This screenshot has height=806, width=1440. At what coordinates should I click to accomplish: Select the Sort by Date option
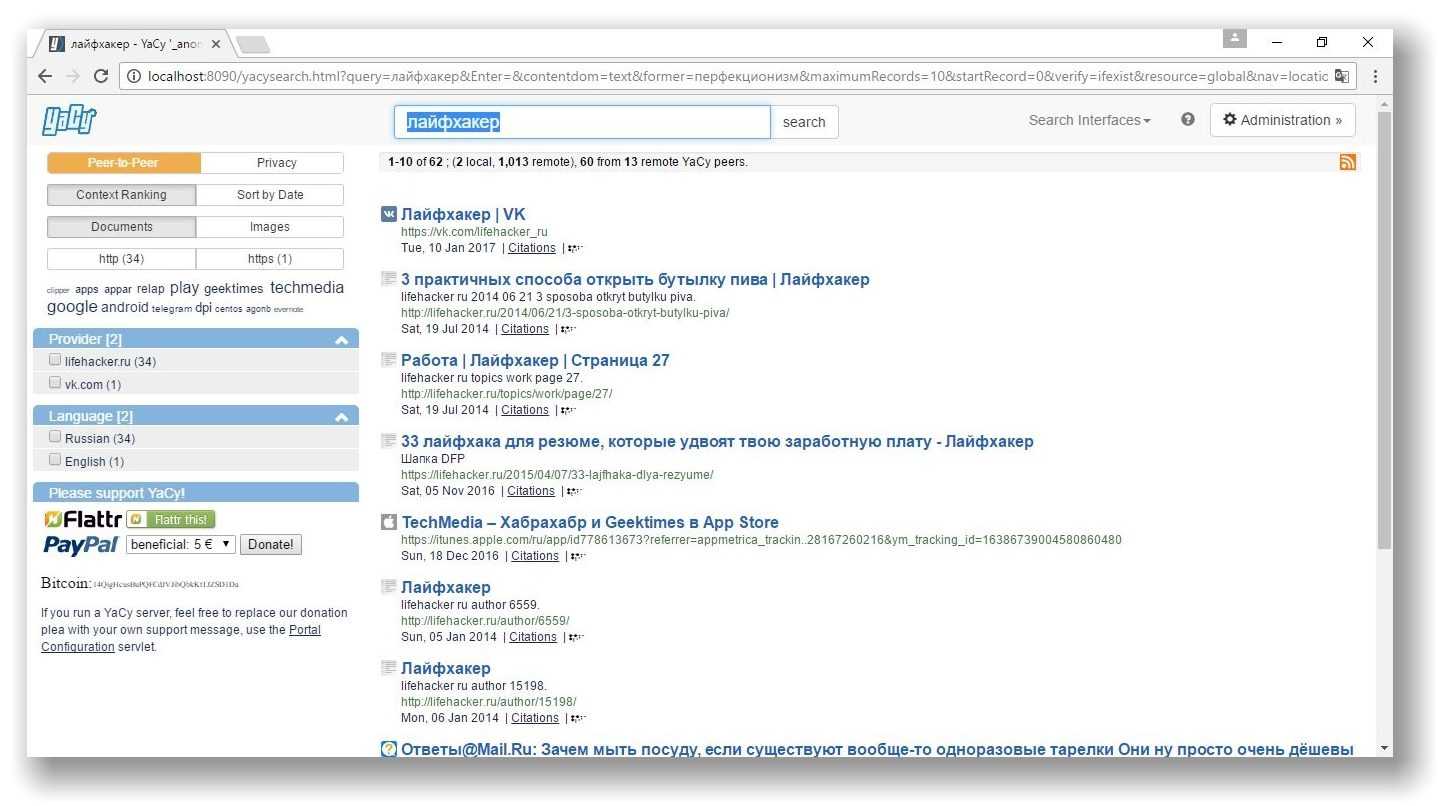(x=269, y=195)
